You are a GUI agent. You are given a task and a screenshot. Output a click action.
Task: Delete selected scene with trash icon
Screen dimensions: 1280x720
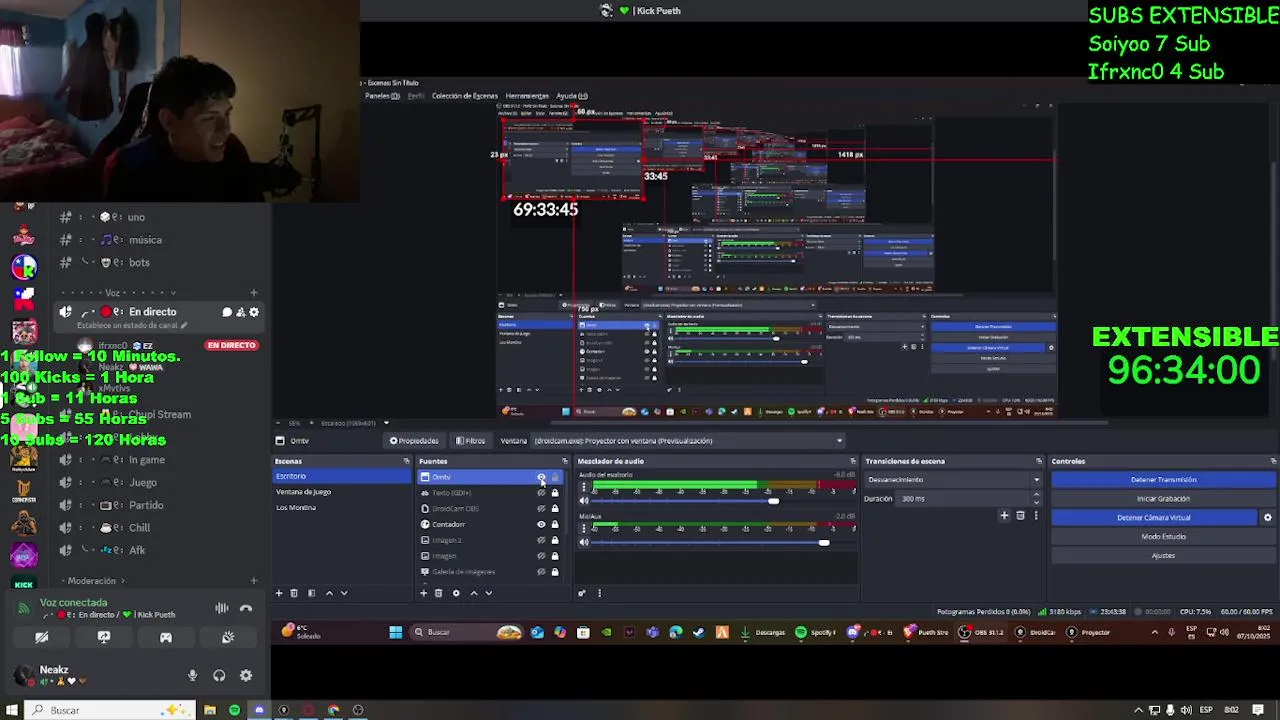coord(294,593)
